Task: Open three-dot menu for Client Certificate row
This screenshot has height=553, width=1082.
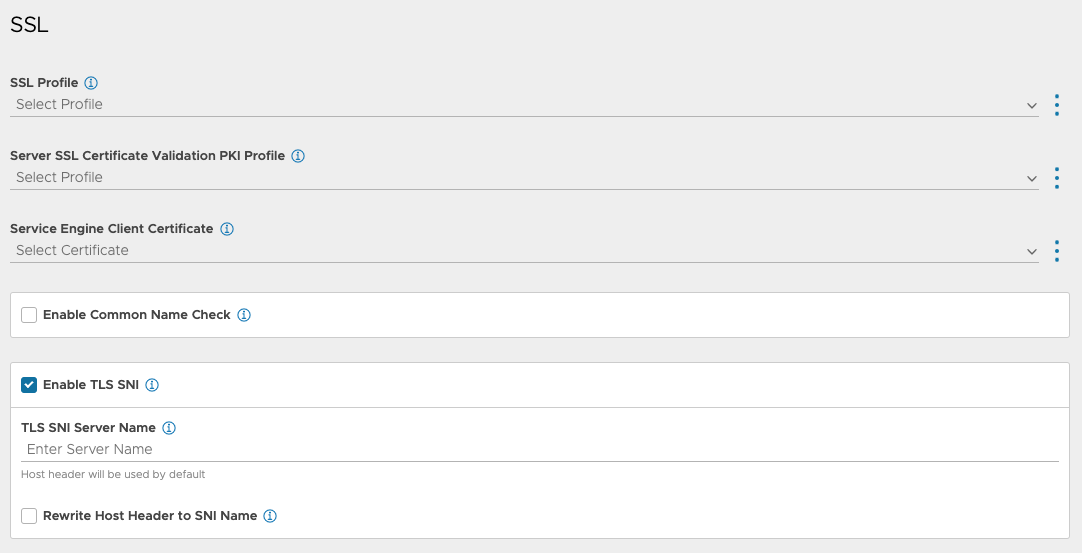Action: pos(1057,251)
